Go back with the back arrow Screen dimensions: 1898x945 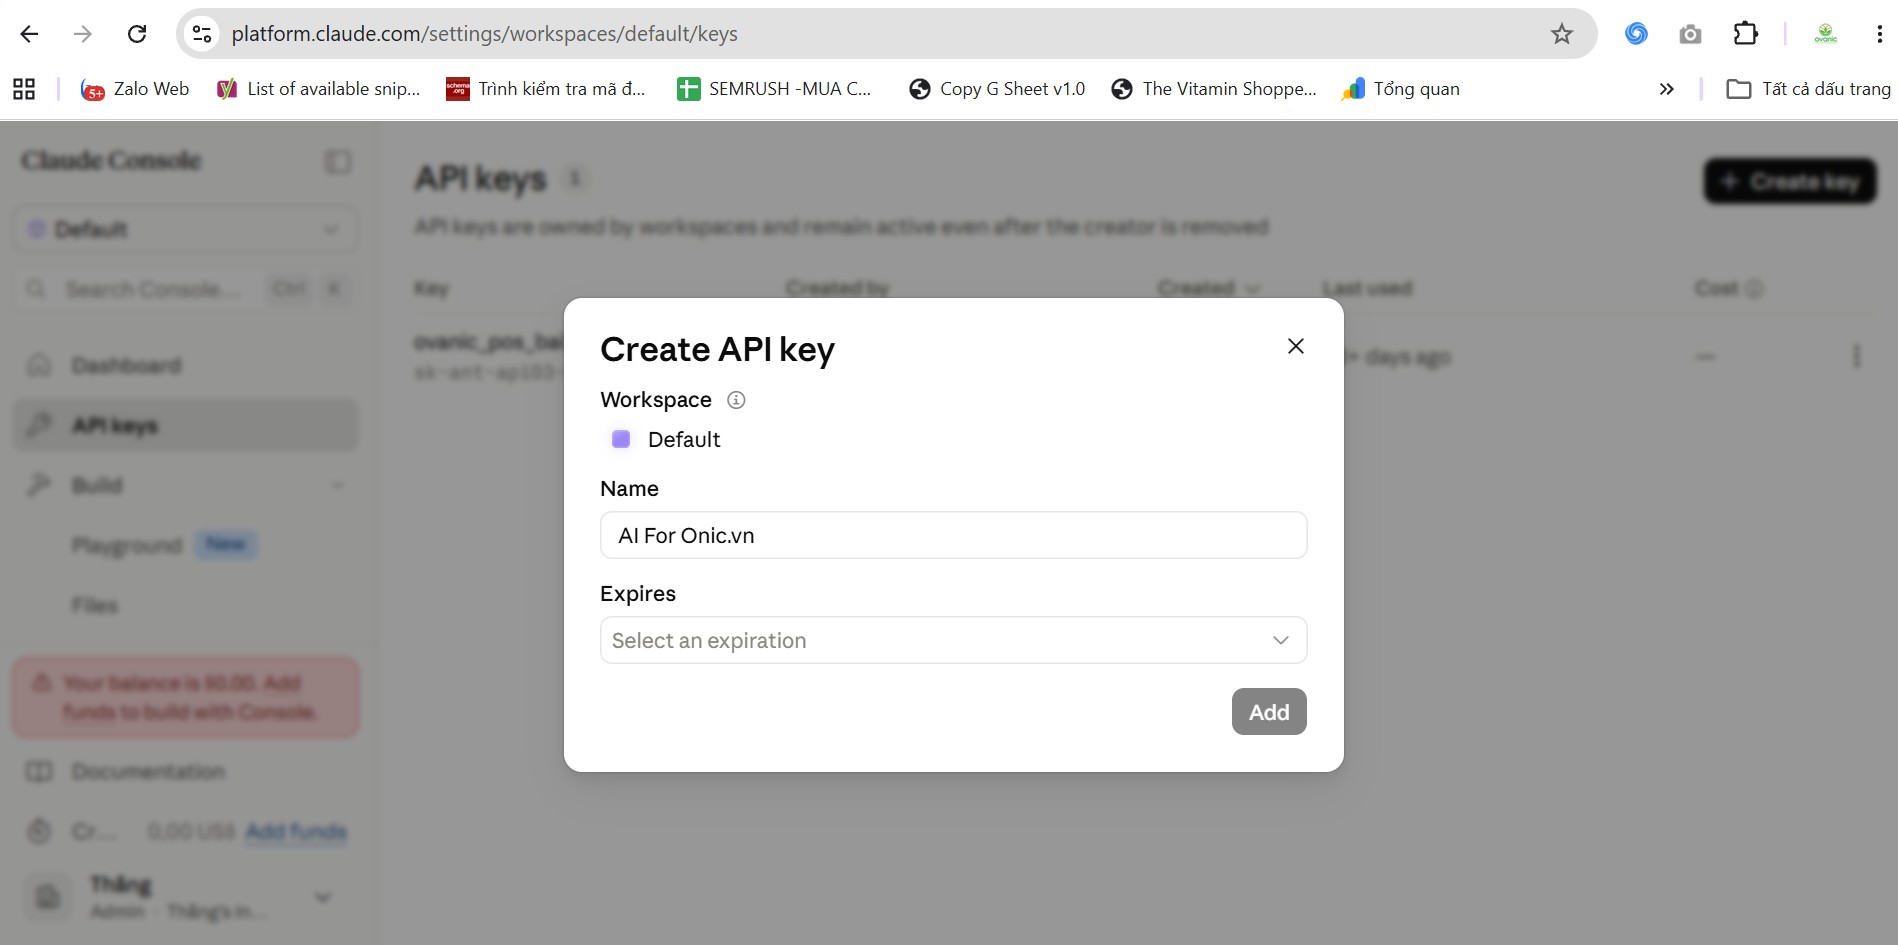point(29,34)
